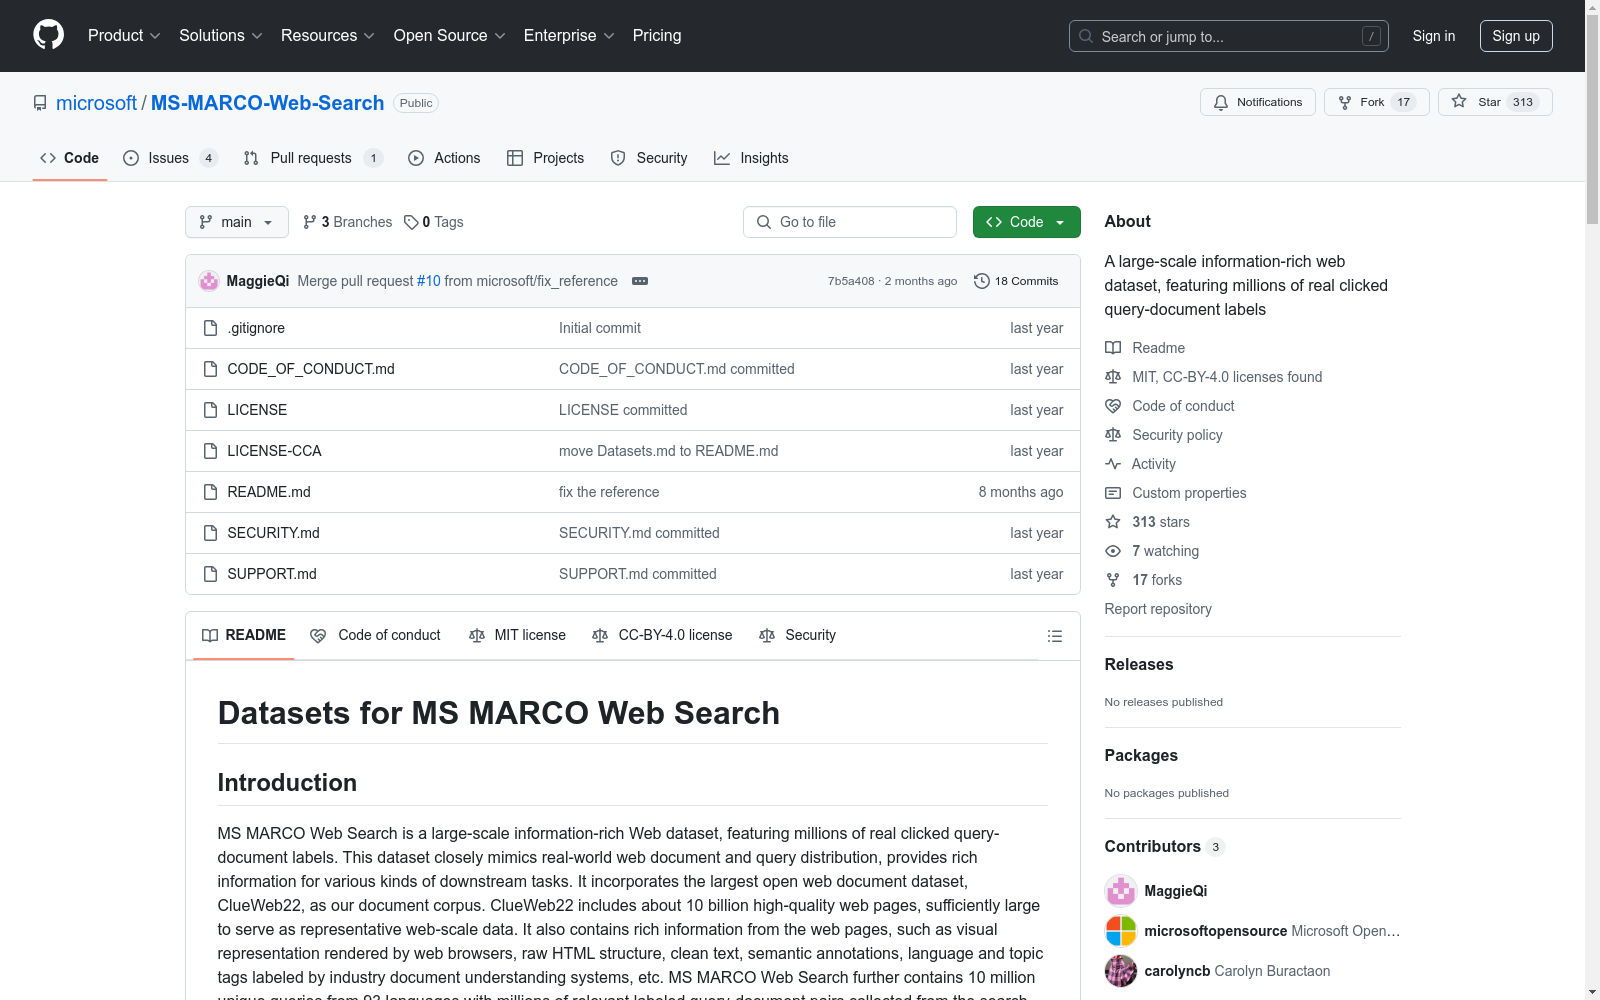Open the SECURITY.md file name
This screenshot has width=1600, height=1000.
point(274,533)
